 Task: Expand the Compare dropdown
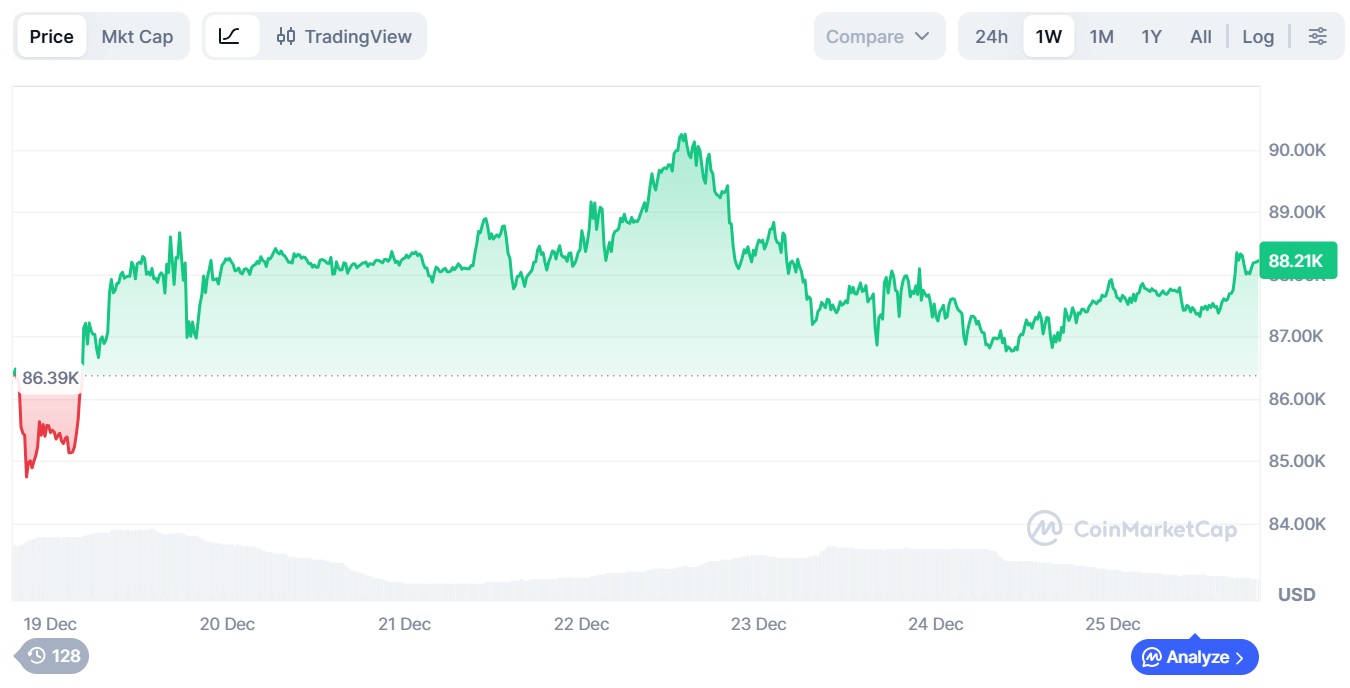coord(878,37)
